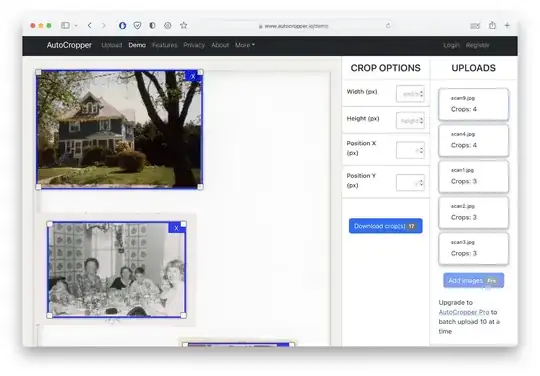
Task: Open the About nav item
Action: pos(220,45)
